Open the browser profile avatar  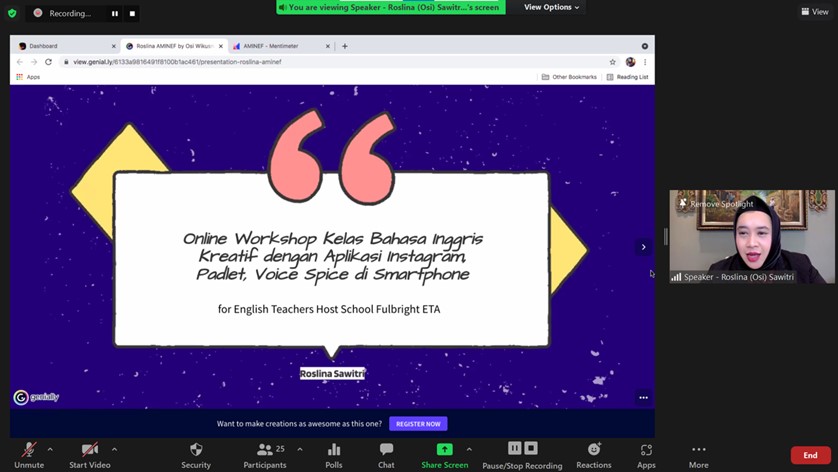pyautogui.click(x=631, y=62)
